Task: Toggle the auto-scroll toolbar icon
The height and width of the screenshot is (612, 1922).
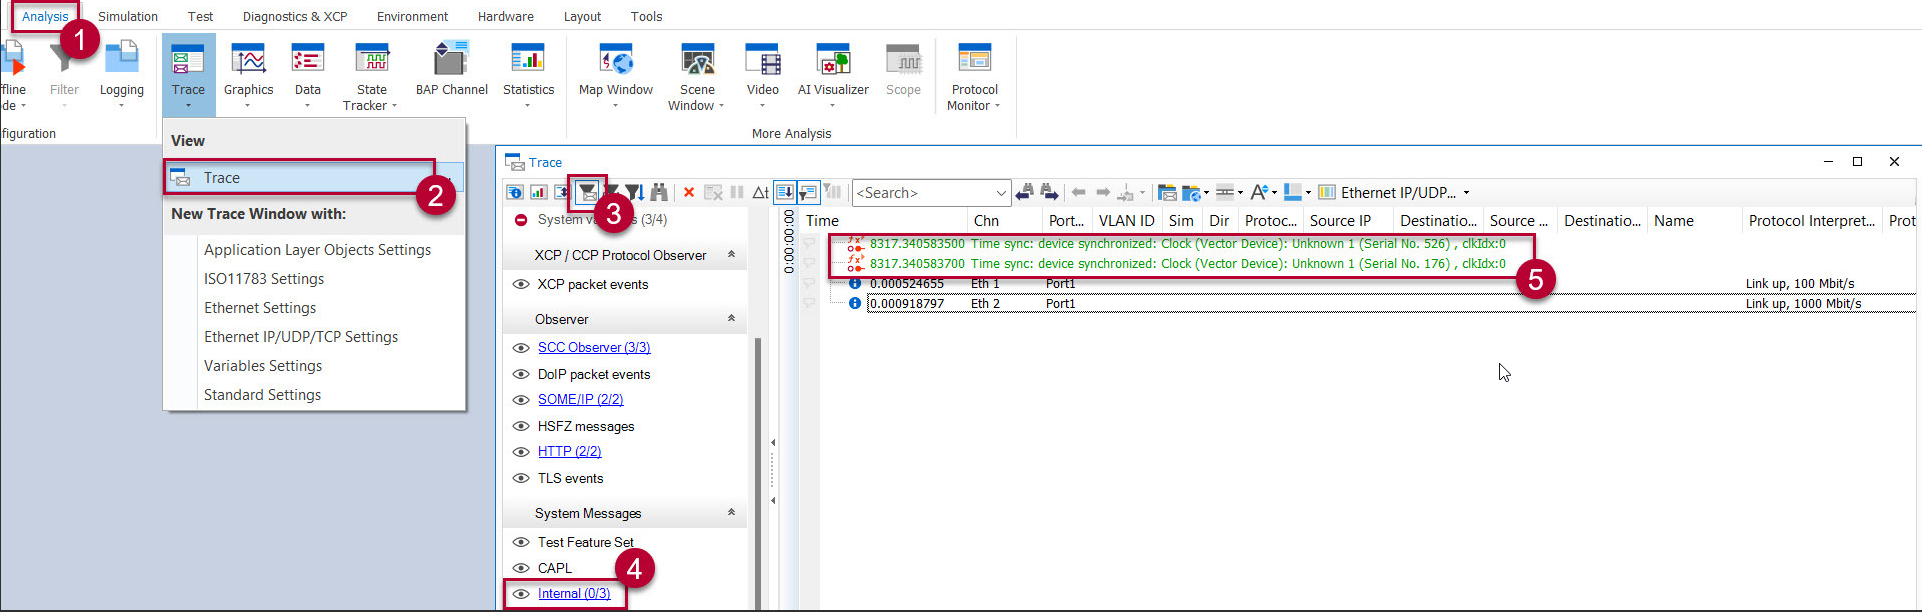Action: tap(785, 192)
